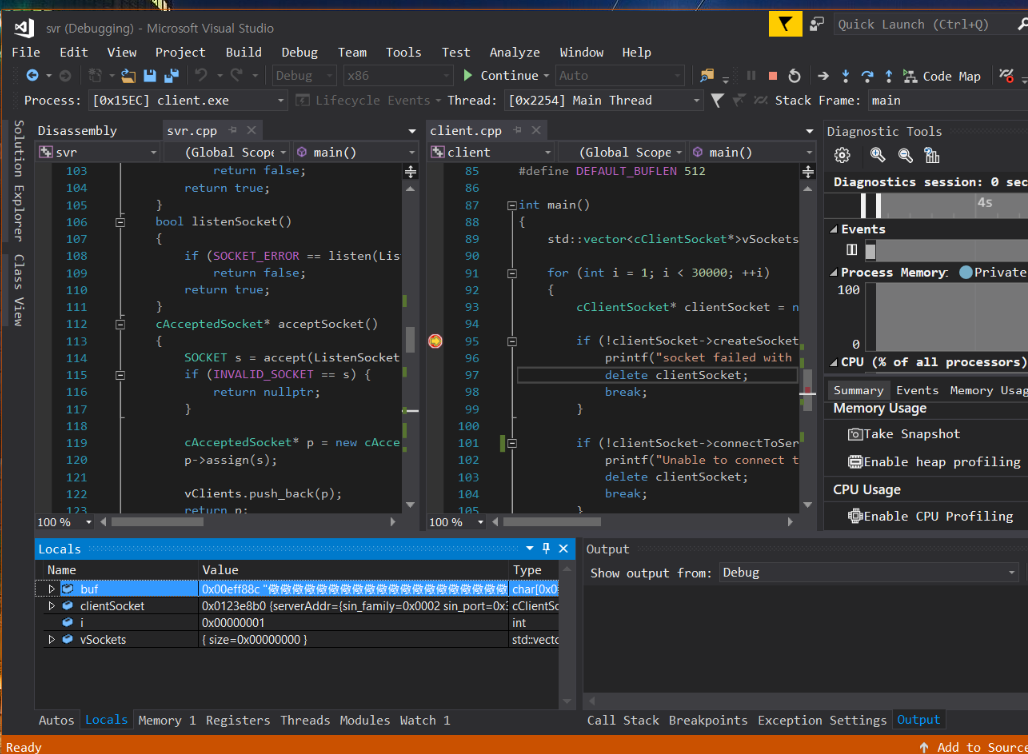
Task: Click the notifications flag icon
Action: click(785, 24)
